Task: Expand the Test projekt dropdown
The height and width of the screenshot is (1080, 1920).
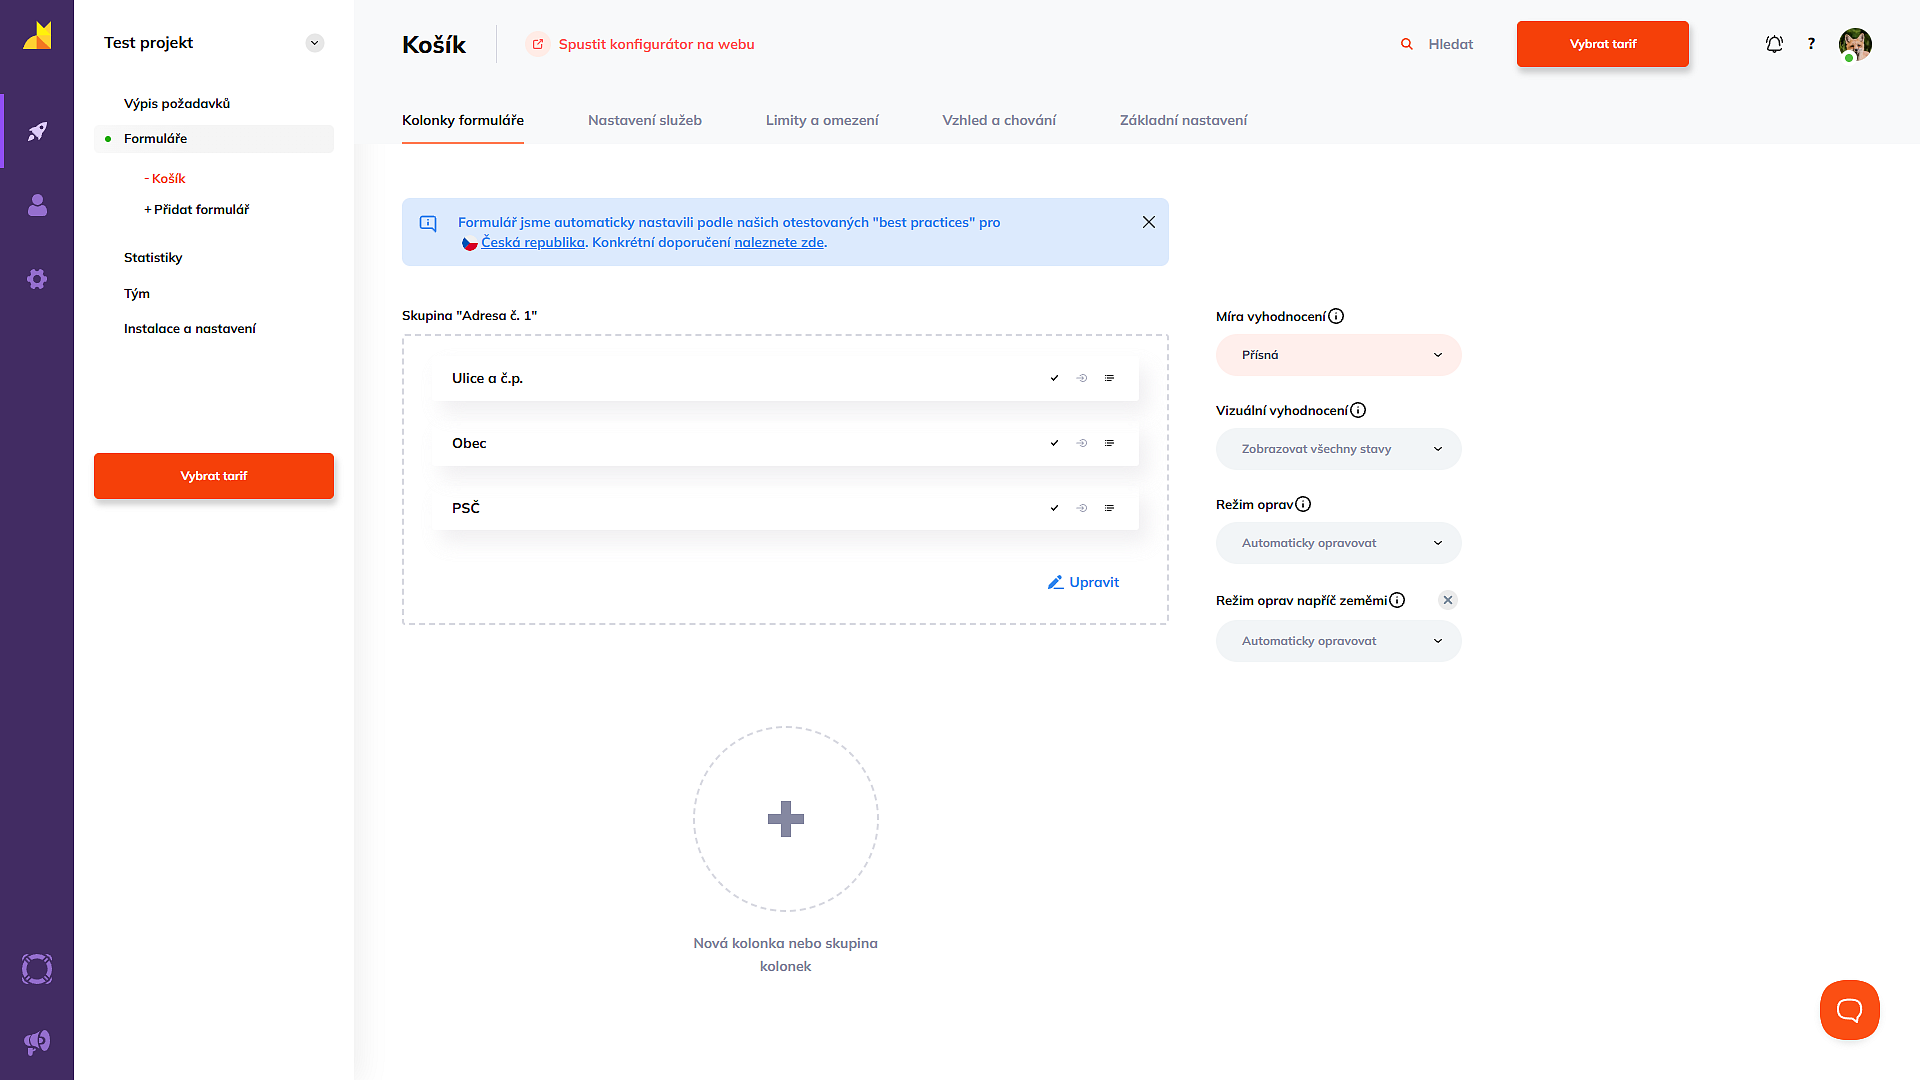Action: click(315, 43)
